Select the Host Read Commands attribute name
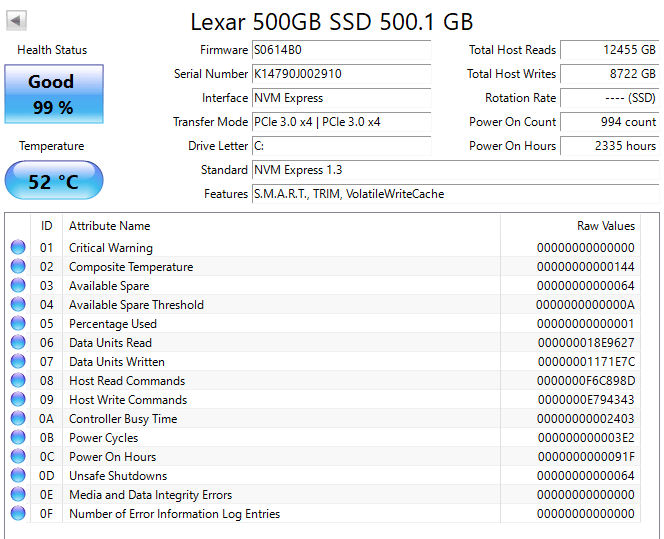 (x=127, y=381)
